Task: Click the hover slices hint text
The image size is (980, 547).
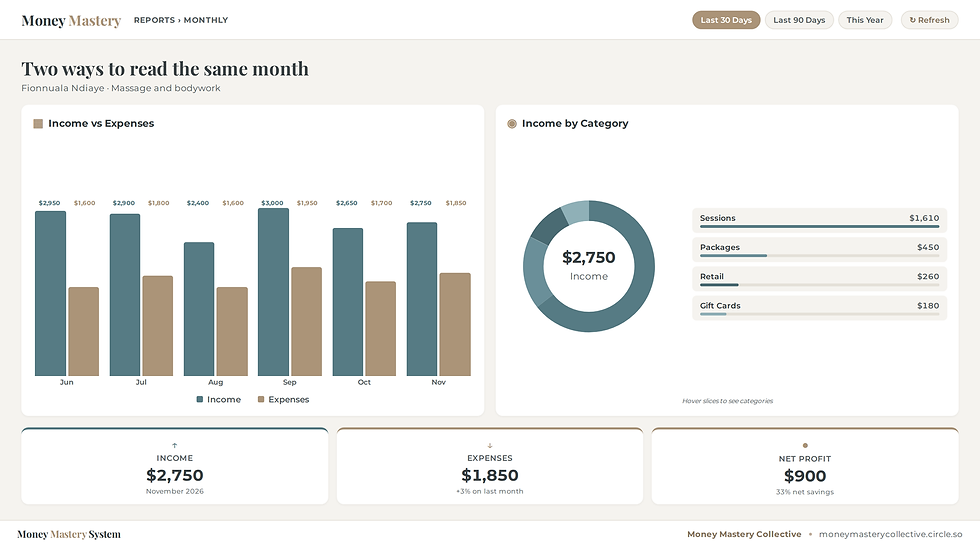Action: (728, 401)
